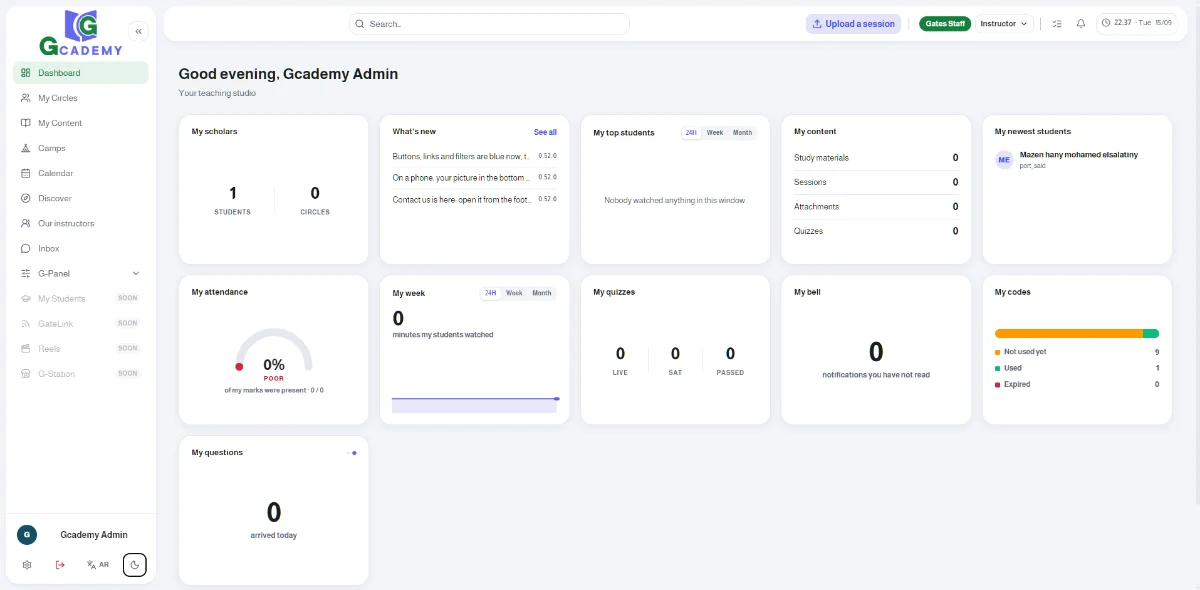Click See all in What's new

point(545,132)
